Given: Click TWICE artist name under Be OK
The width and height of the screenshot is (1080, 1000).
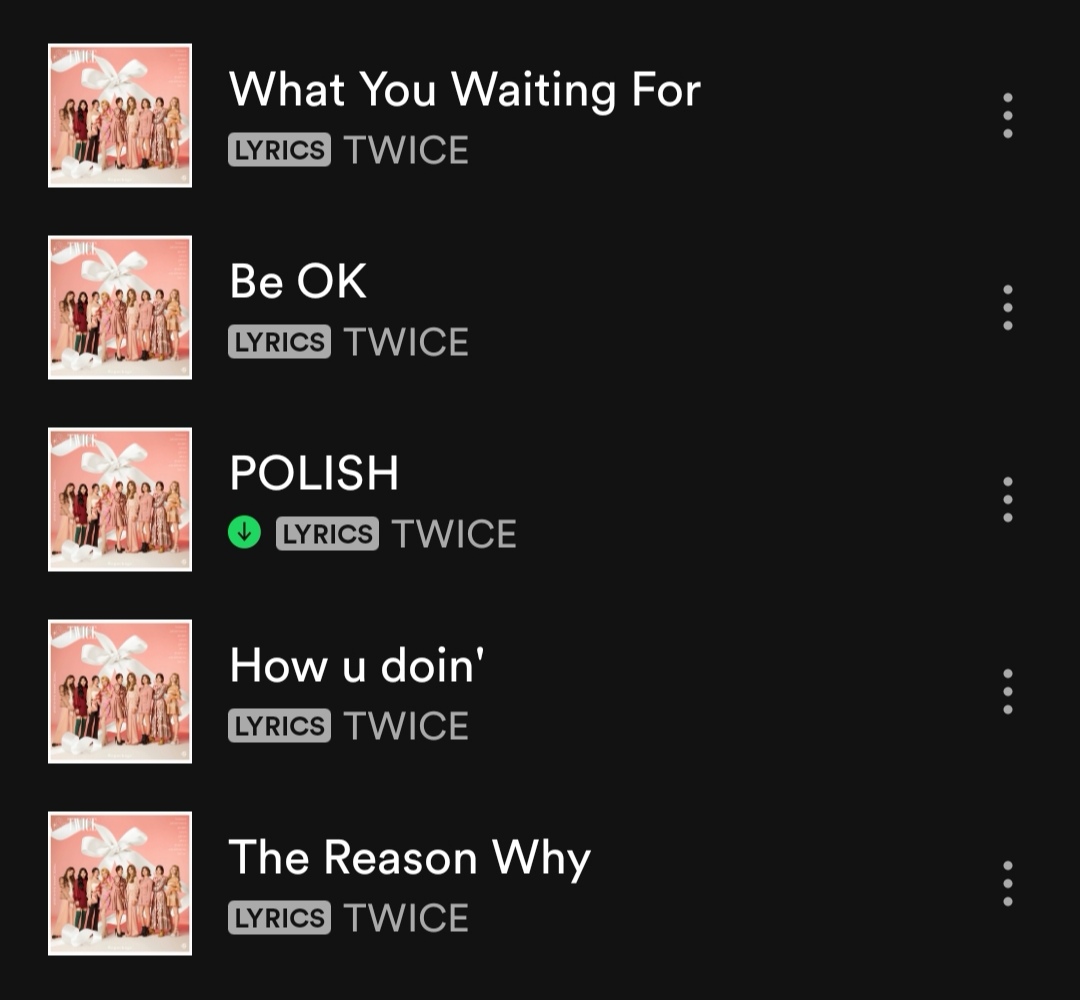Looking at the screenshot, I should pos(406,342).
